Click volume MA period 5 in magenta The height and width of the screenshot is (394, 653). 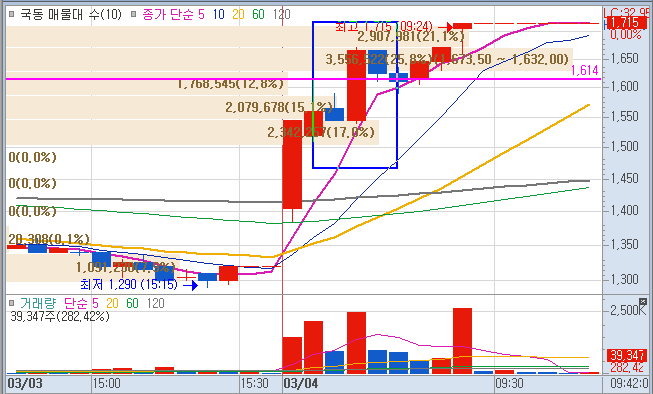95,303
